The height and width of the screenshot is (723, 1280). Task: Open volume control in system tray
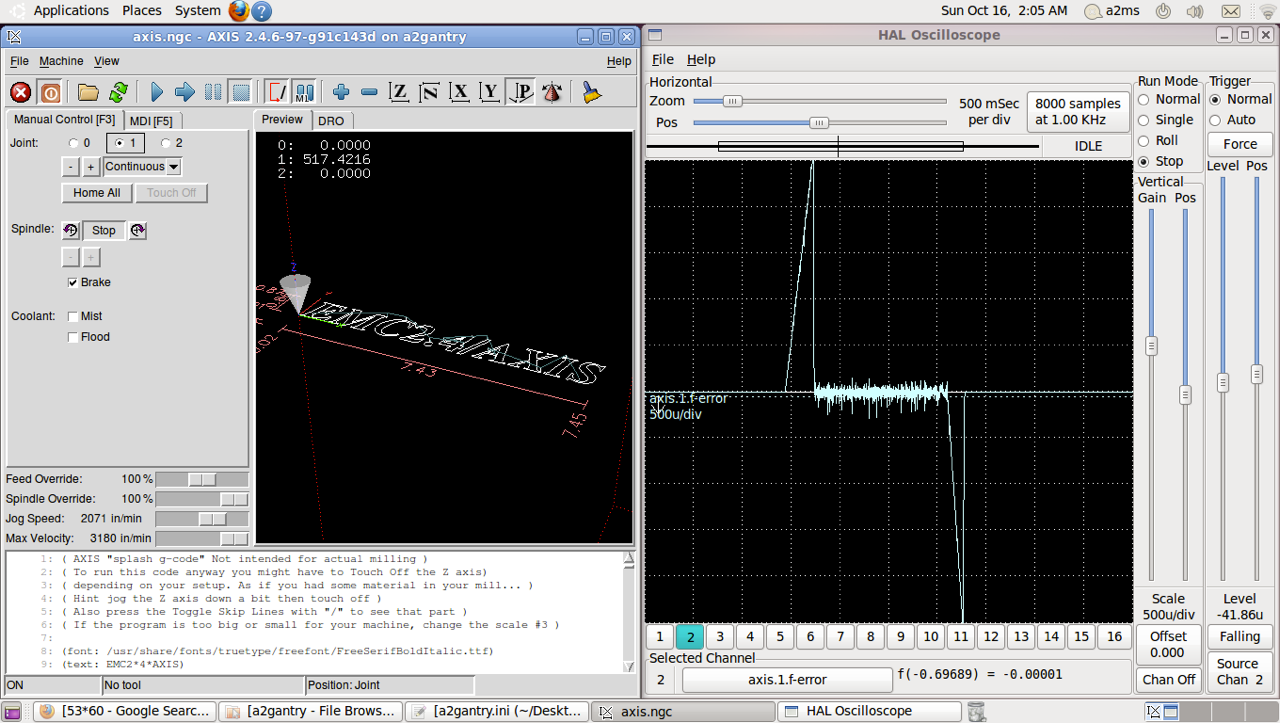(1194, 11)
